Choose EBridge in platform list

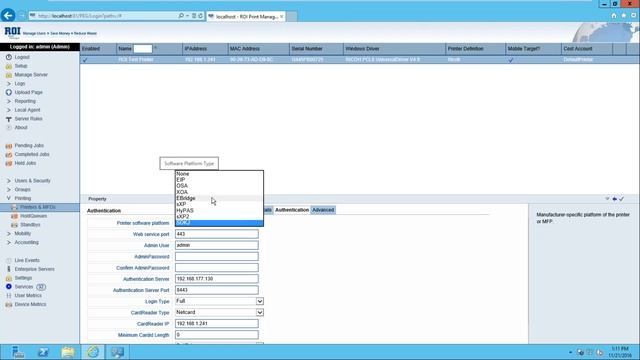point(219,198)
